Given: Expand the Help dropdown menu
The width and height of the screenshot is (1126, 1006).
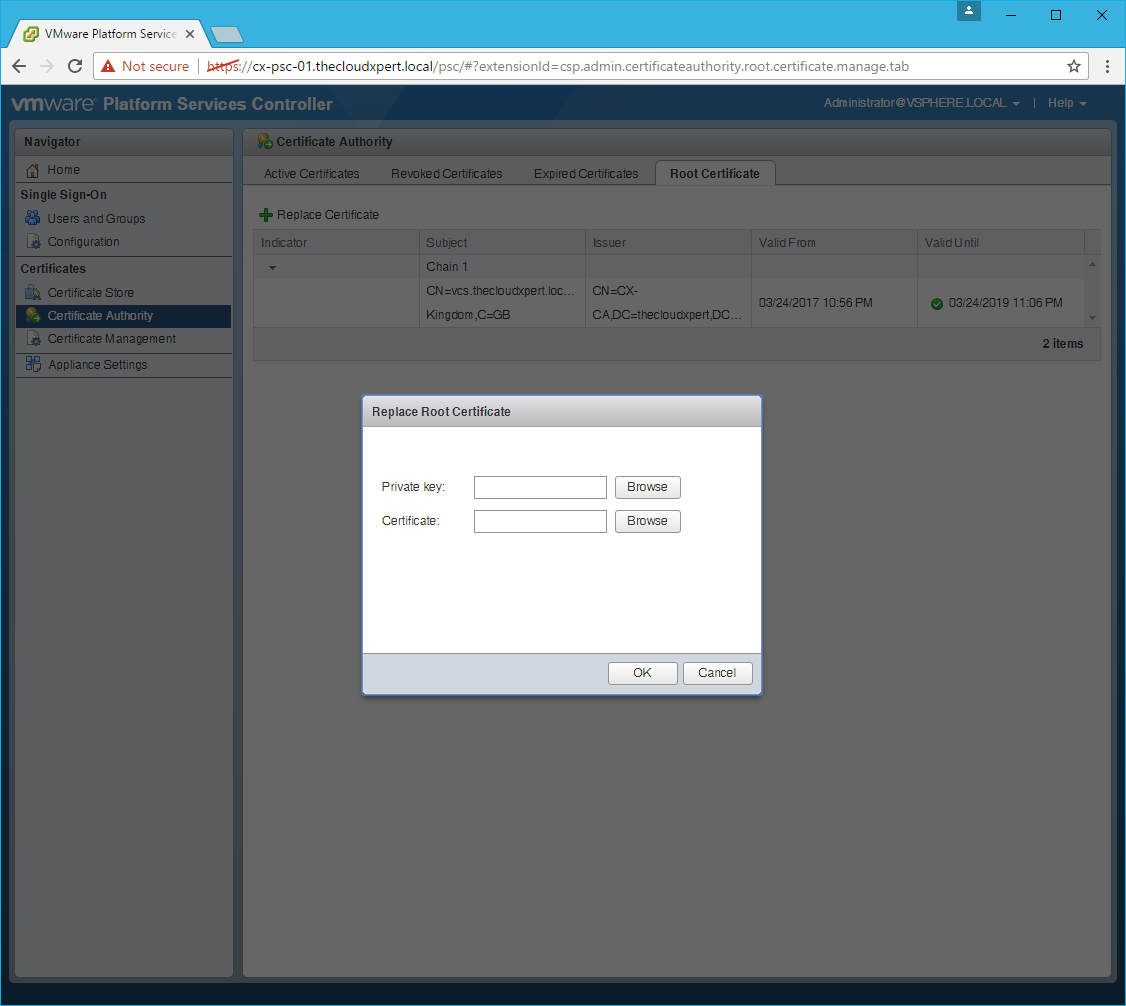Looking at the screenshot, I should 1066,103.
